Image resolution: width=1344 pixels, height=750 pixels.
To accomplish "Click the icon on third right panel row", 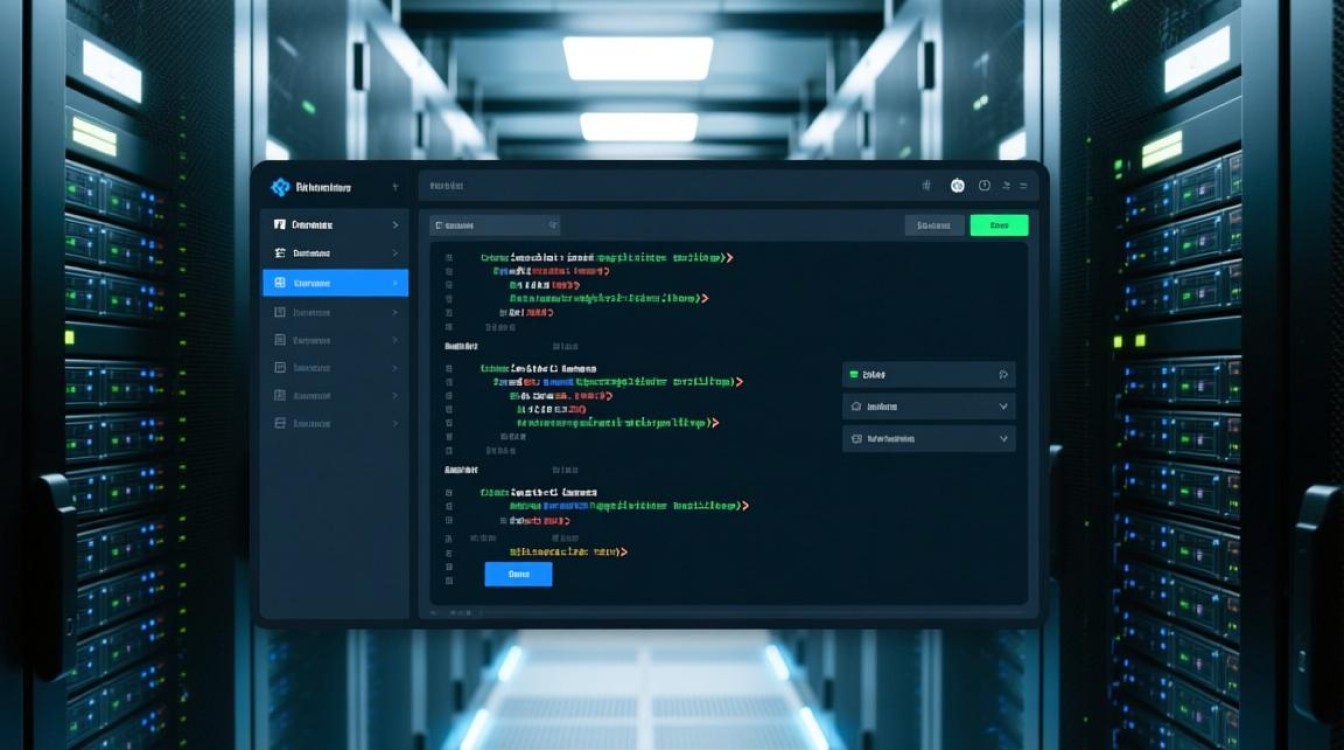I will click(x=855, y=439).
